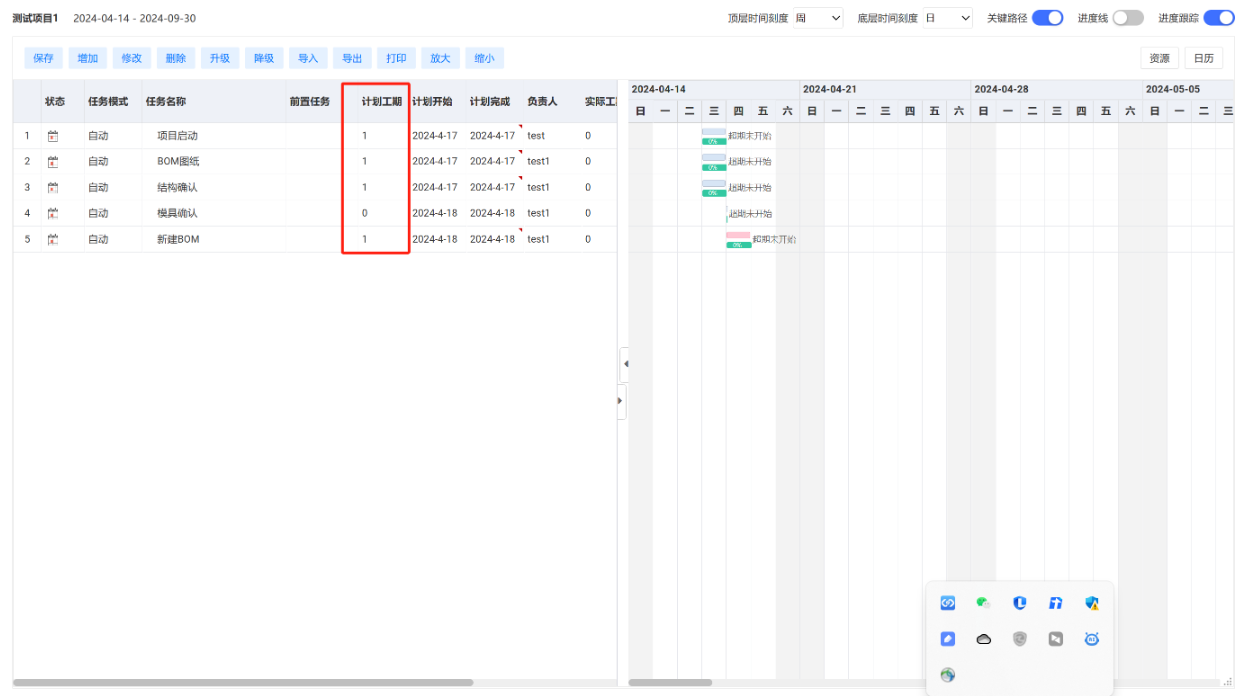This screenshot has height=696, width=1245.
Task: Select the 新建BOM task name cell
Action: 214,239
